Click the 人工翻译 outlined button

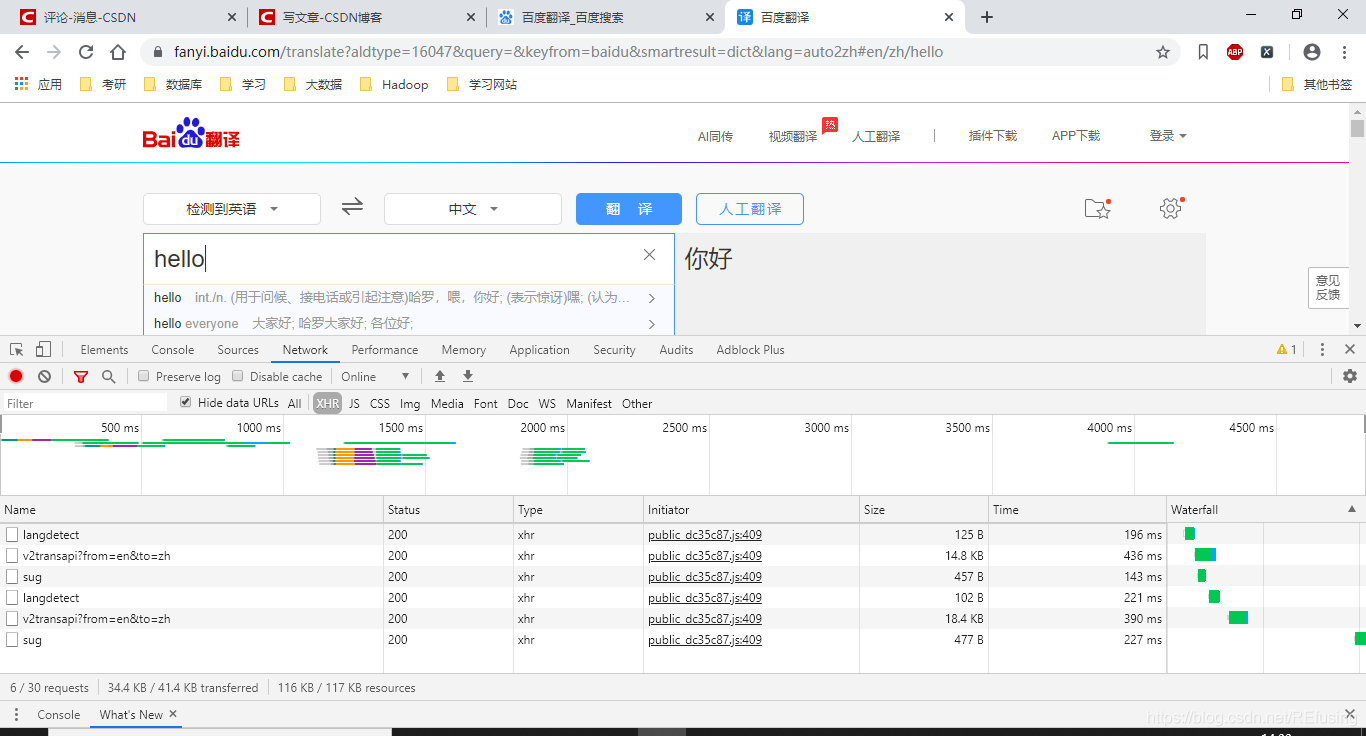[750, 209]
